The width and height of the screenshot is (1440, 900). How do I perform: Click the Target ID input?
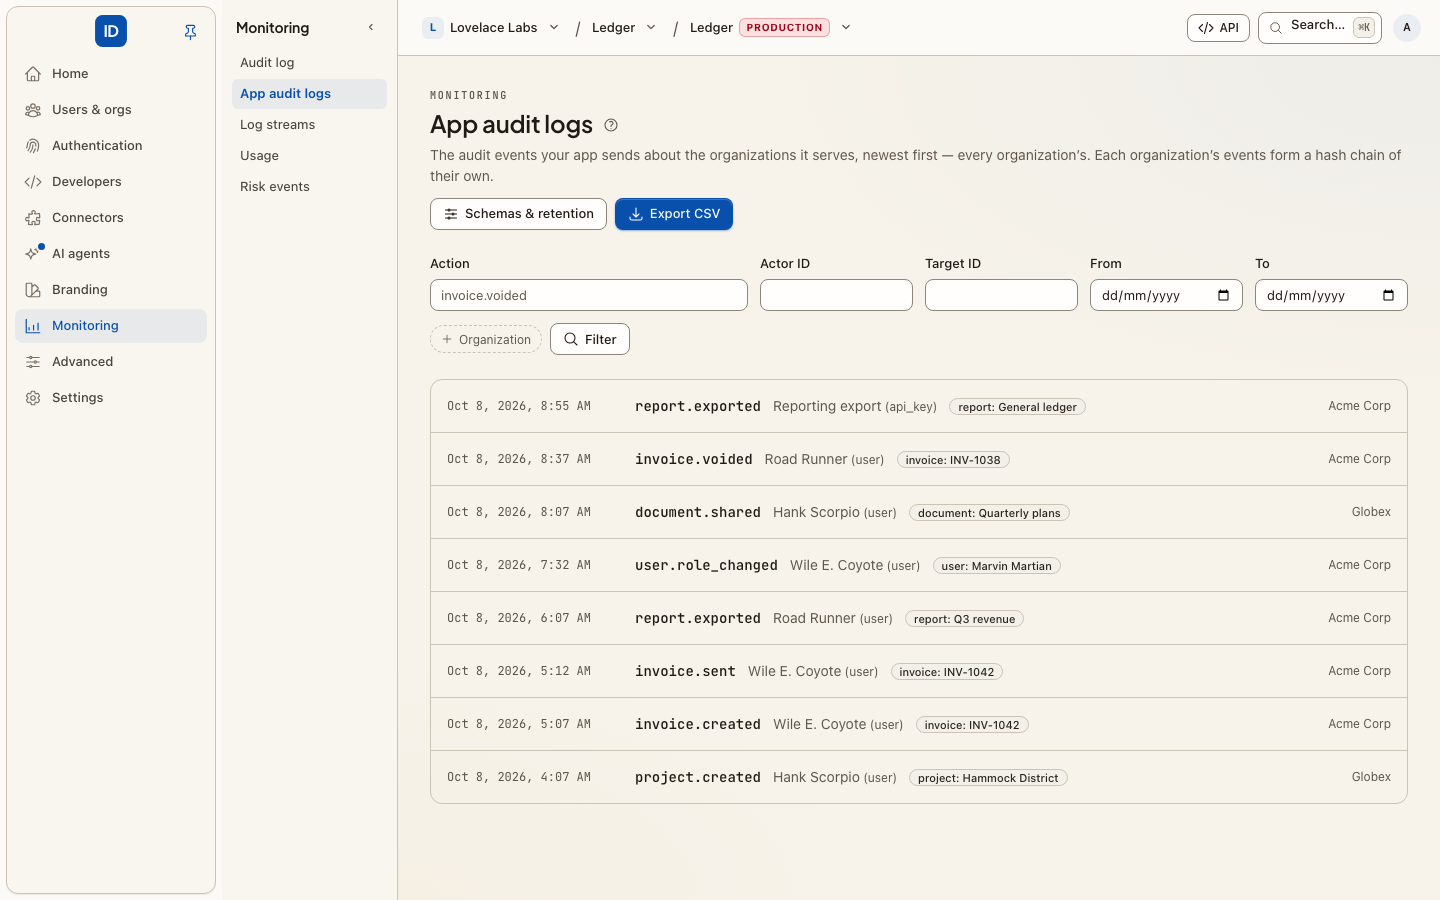click(1001, 295)
